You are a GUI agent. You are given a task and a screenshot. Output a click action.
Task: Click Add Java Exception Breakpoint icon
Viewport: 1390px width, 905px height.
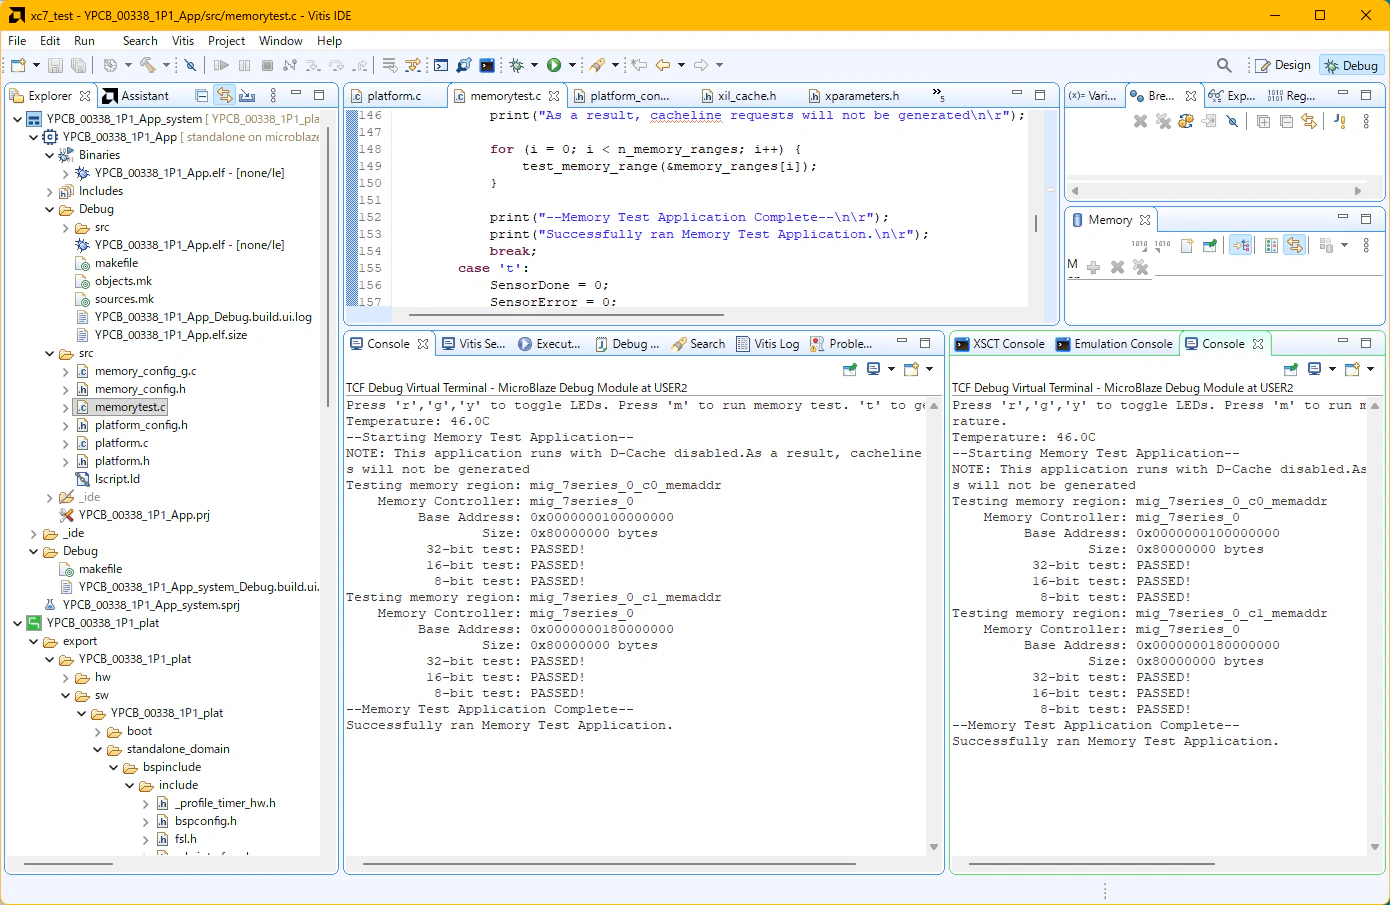coord(1339,121)
